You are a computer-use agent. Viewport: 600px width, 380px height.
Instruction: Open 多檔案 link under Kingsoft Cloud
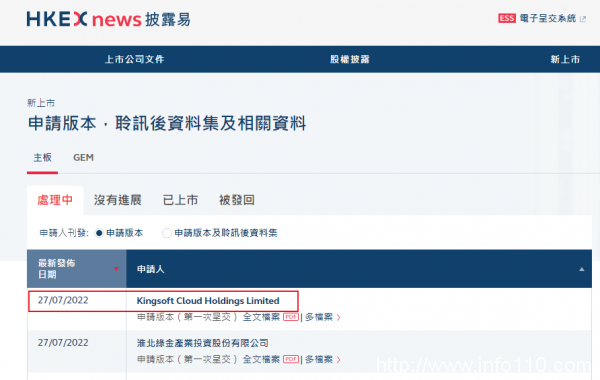319,317
